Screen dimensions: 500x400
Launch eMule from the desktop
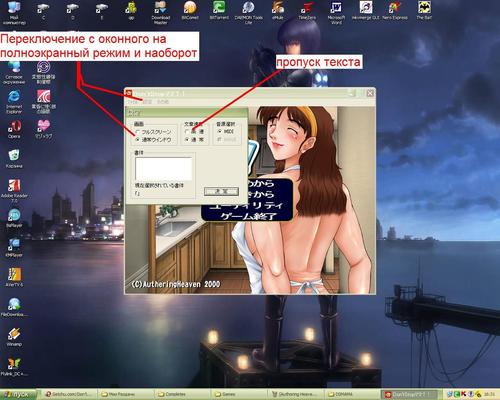tap(278, 11)
